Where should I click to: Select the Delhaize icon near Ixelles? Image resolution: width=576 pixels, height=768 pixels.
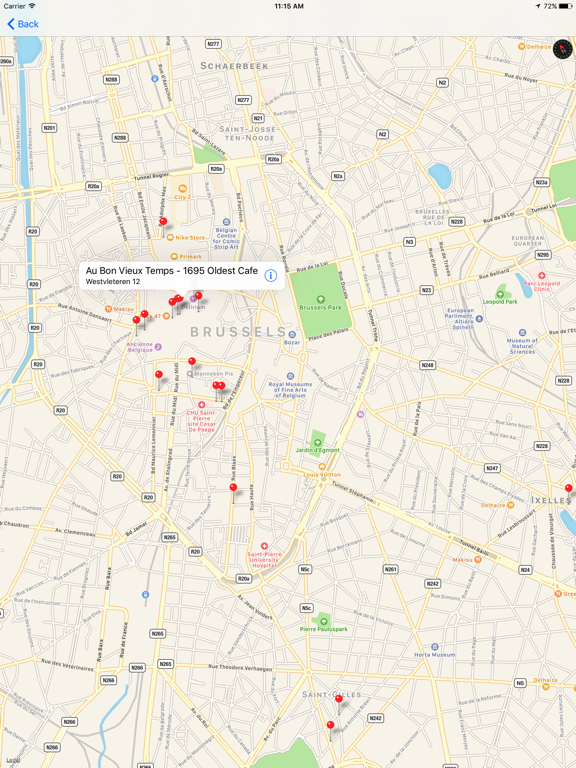point(510,505)
